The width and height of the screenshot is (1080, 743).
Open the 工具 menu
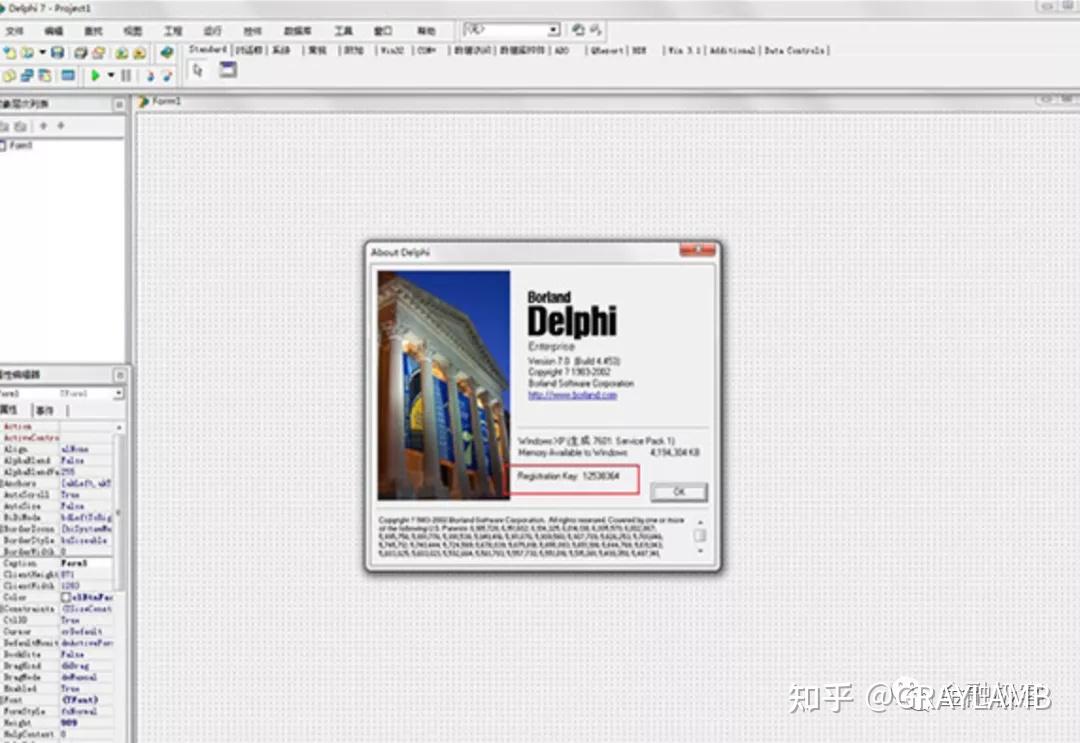click(x=343, y=31)
